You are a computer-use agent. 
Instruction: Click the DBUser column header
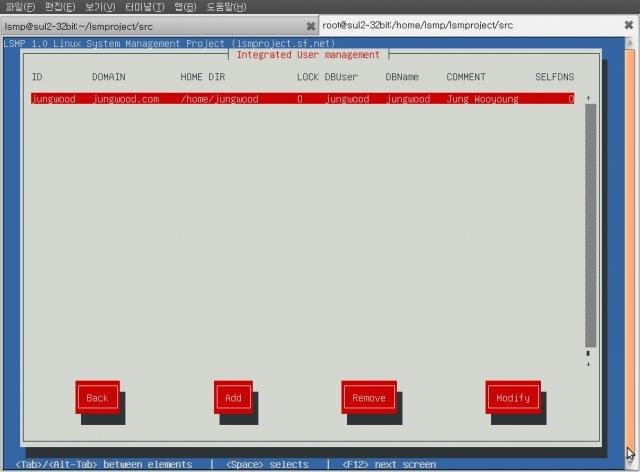(341, 77)
